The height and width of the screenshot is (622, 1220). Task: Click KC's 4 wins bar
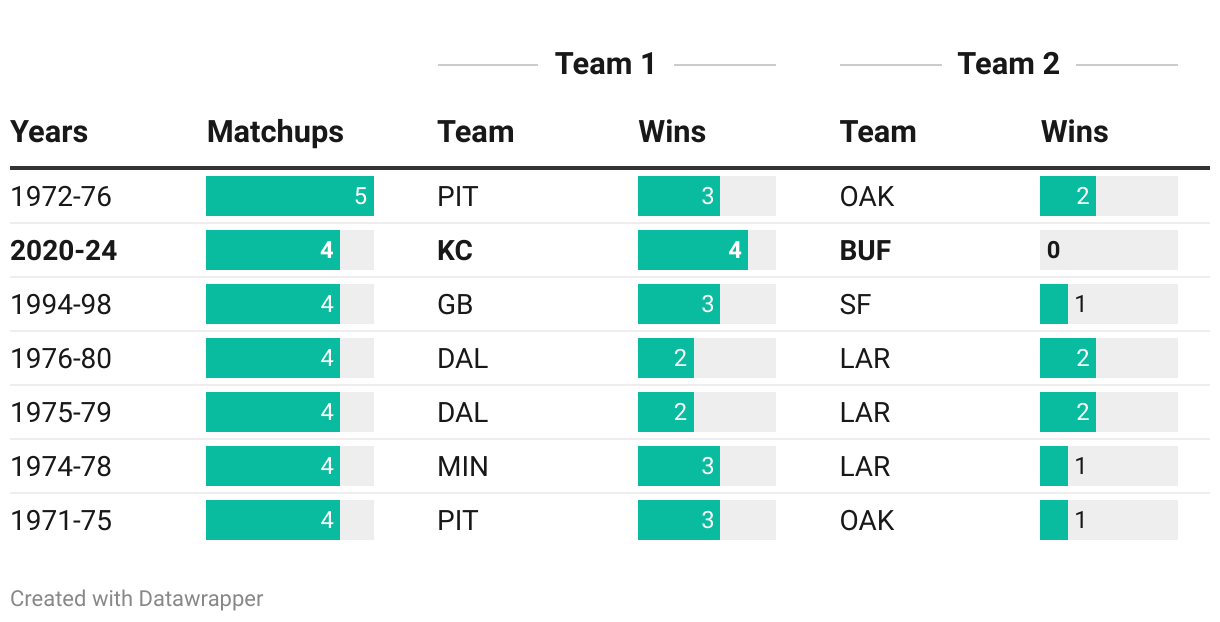tap(692, 251)
